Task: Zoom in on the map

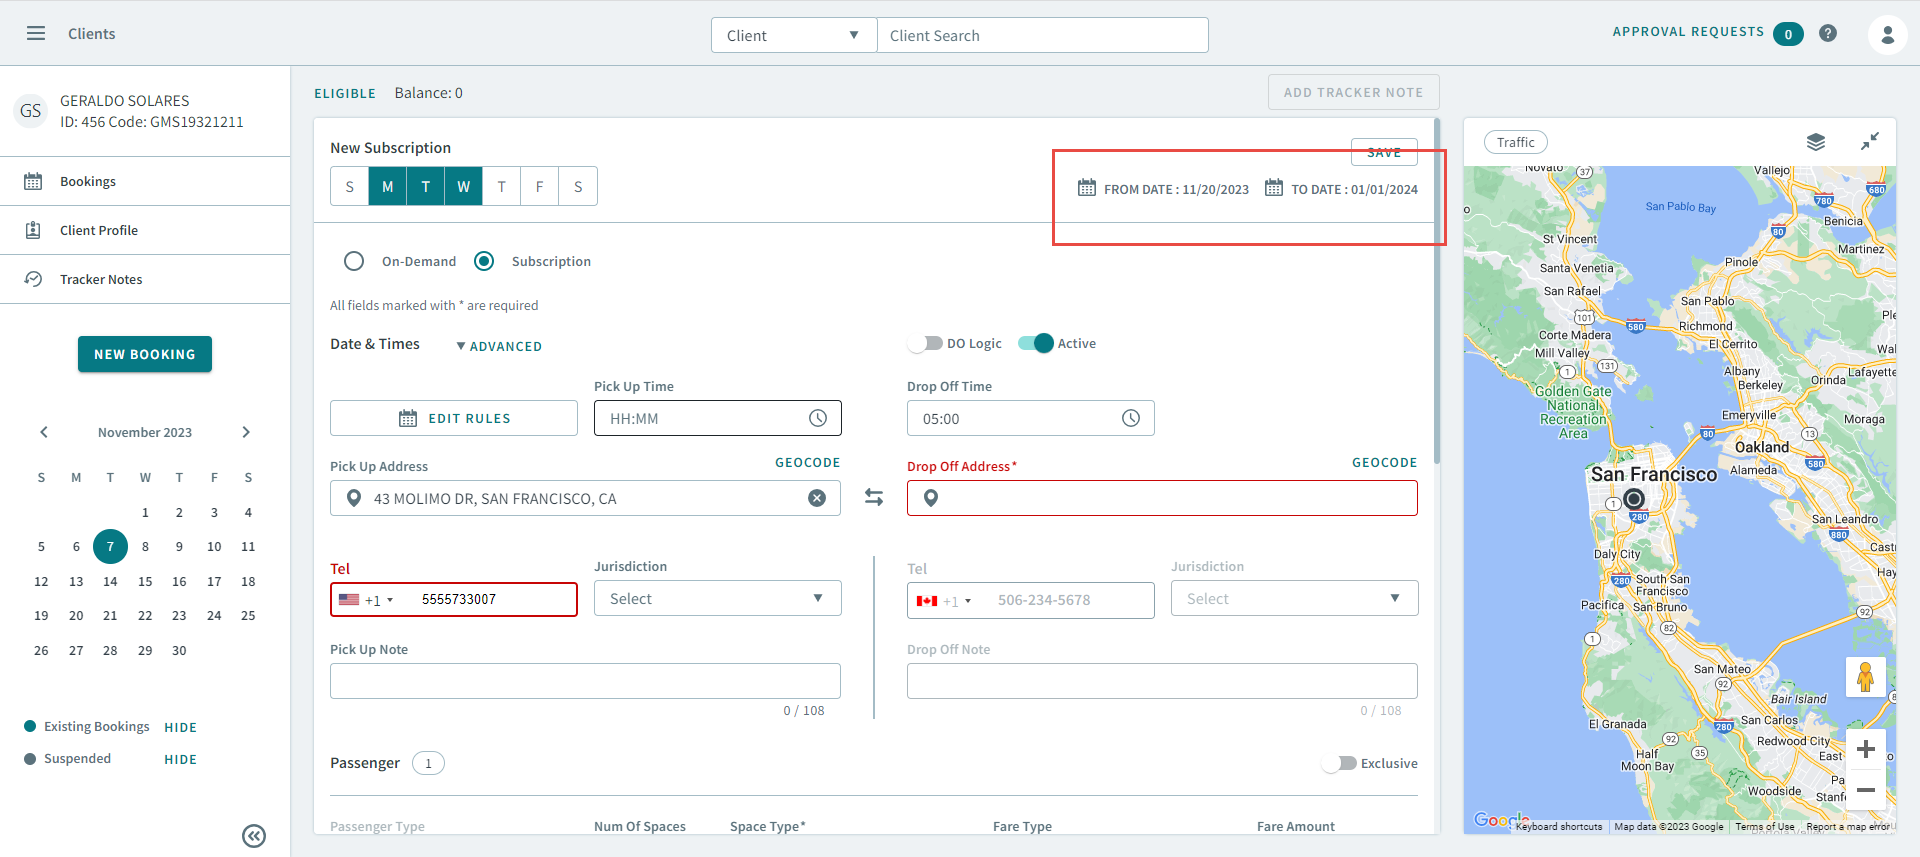Action: [x=1865, y=749]
